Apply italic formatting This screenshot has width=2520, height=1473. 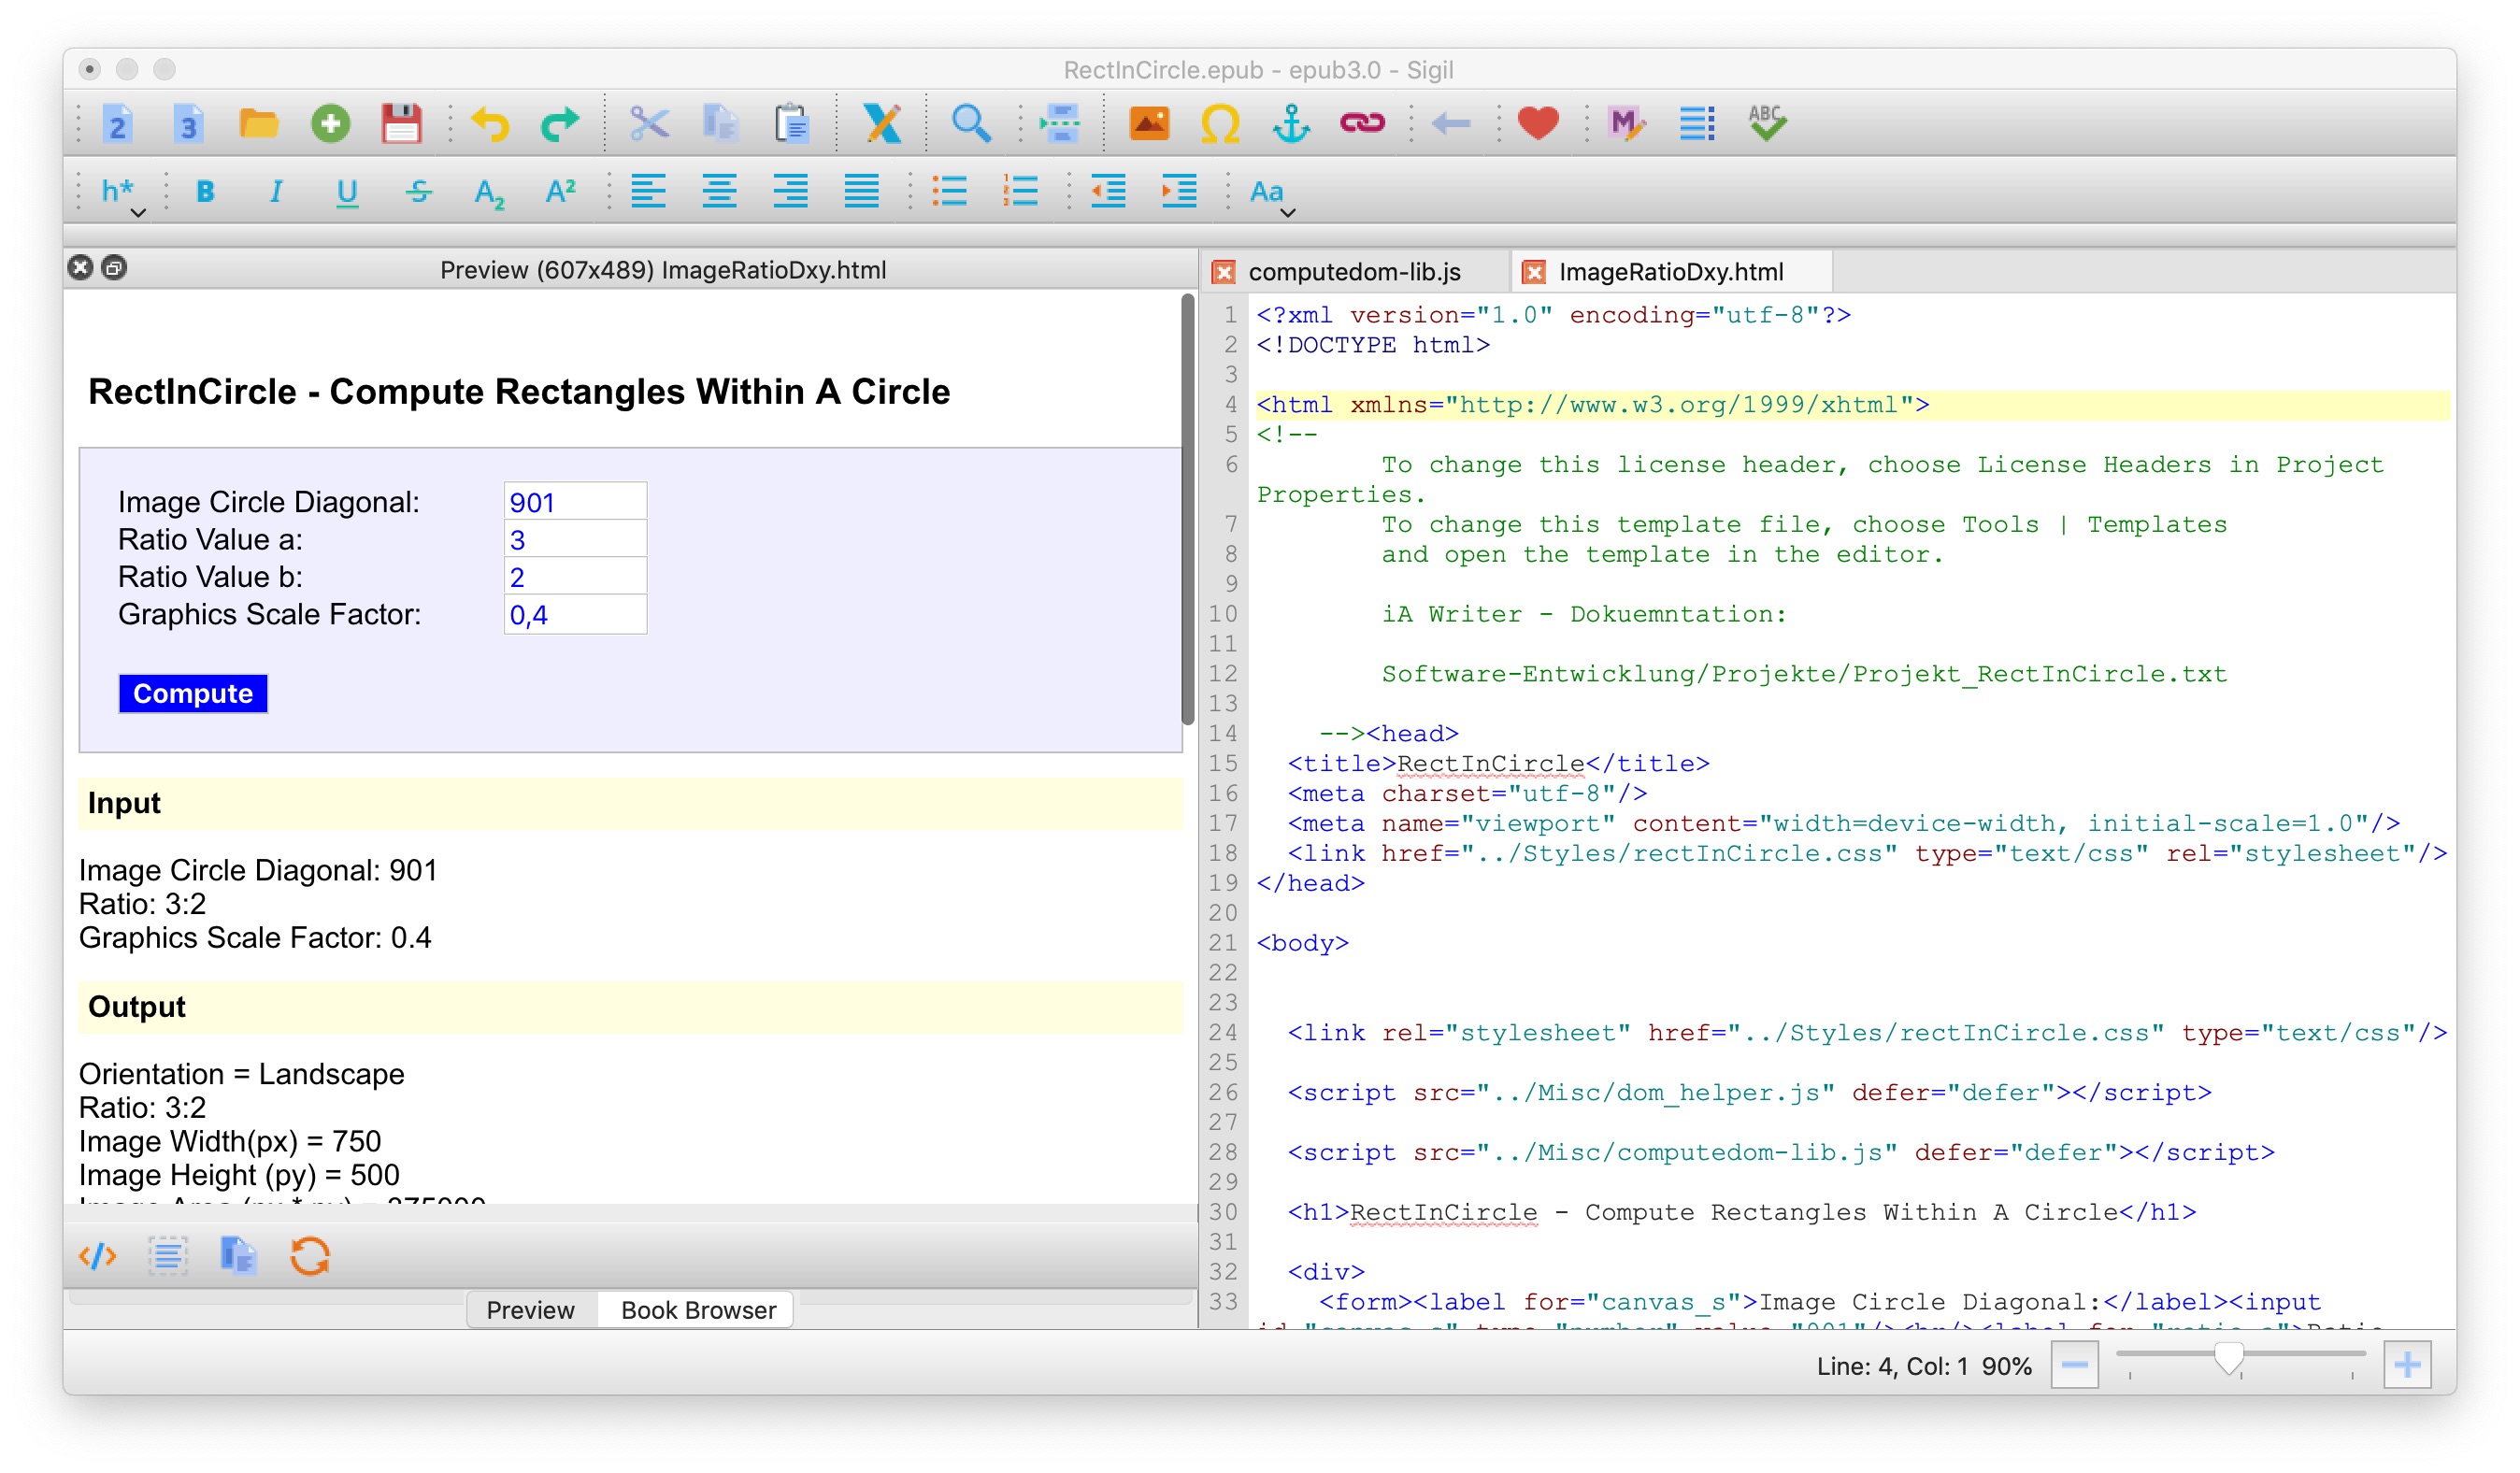pos(276,191)
